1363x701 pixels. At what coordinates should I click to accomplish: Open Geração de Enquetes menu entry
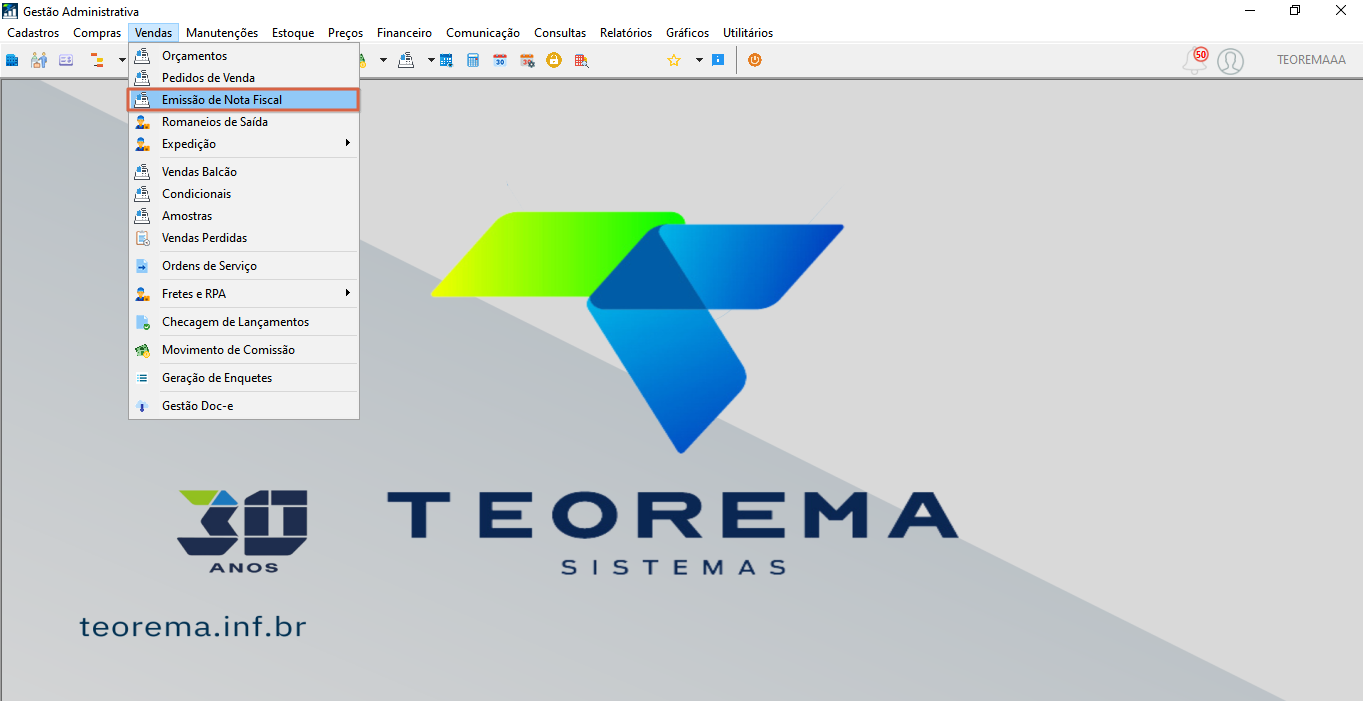243,378
